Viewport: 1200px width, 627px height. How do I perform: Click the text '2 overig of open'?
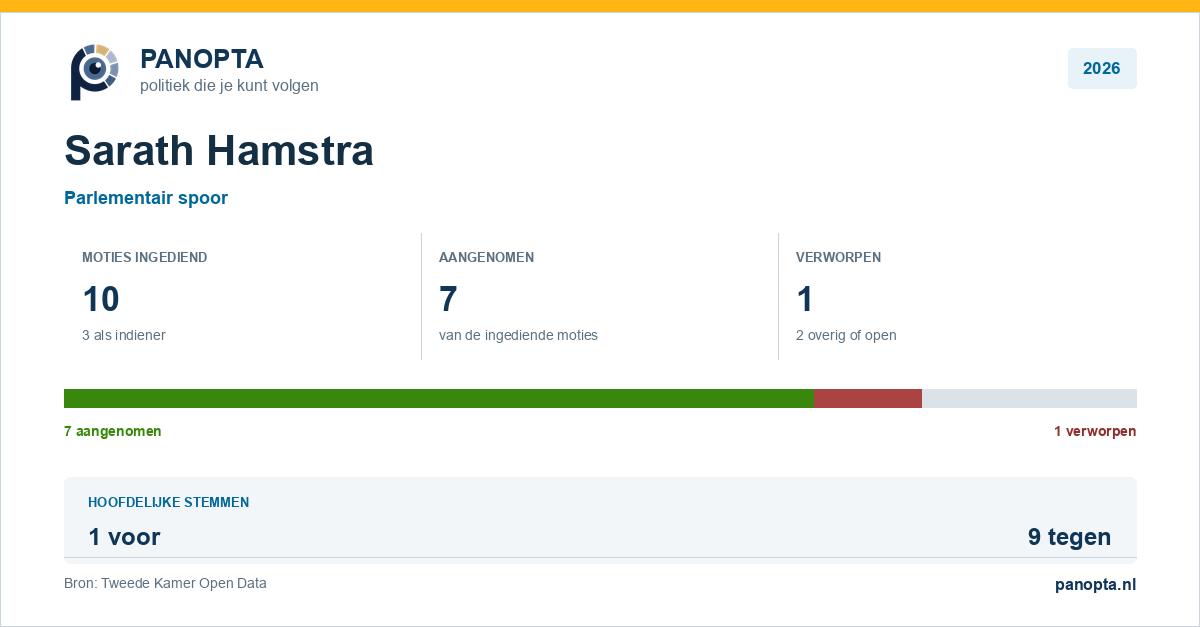coord(846,335)
